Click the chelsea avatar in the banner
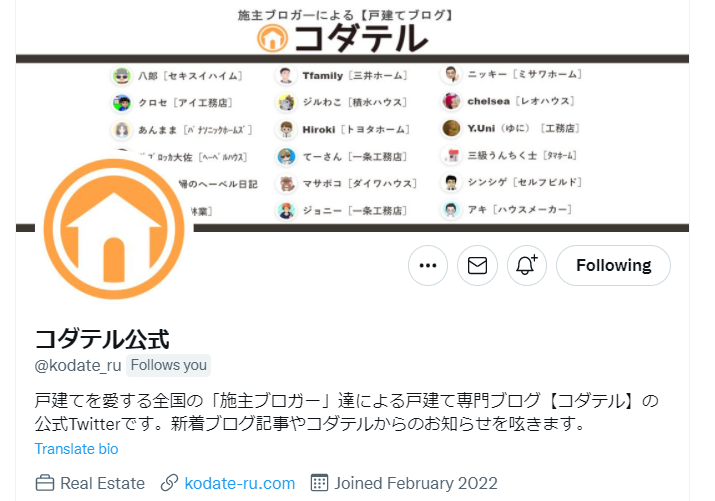Screen dimensions: 715x501 (451, 101)
